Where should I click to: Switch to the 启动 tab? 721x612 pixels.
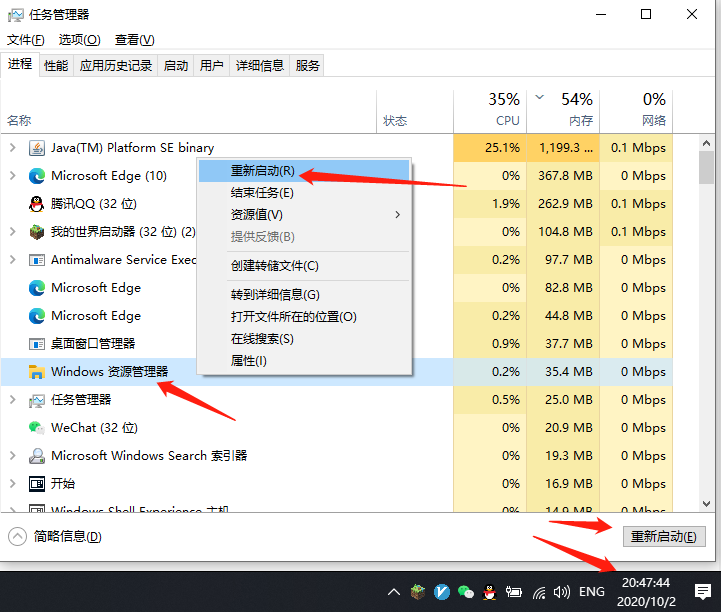tap(176, 66)
